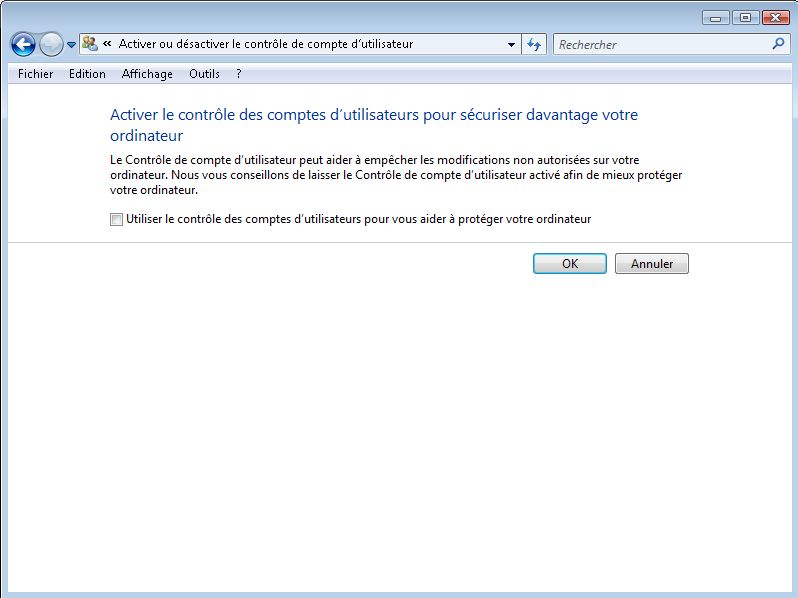Click the user accounts icon in address bar

(x=90, y=44)
